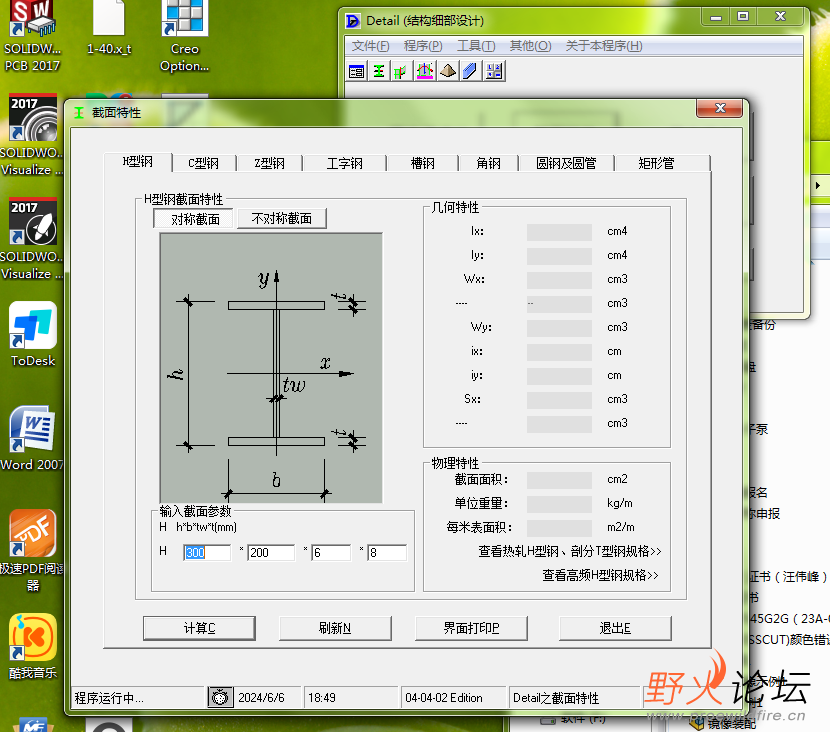Click the numbered grid calculator icon in Detail toolbar
This screenshot has width=830, height=732.
494,71
